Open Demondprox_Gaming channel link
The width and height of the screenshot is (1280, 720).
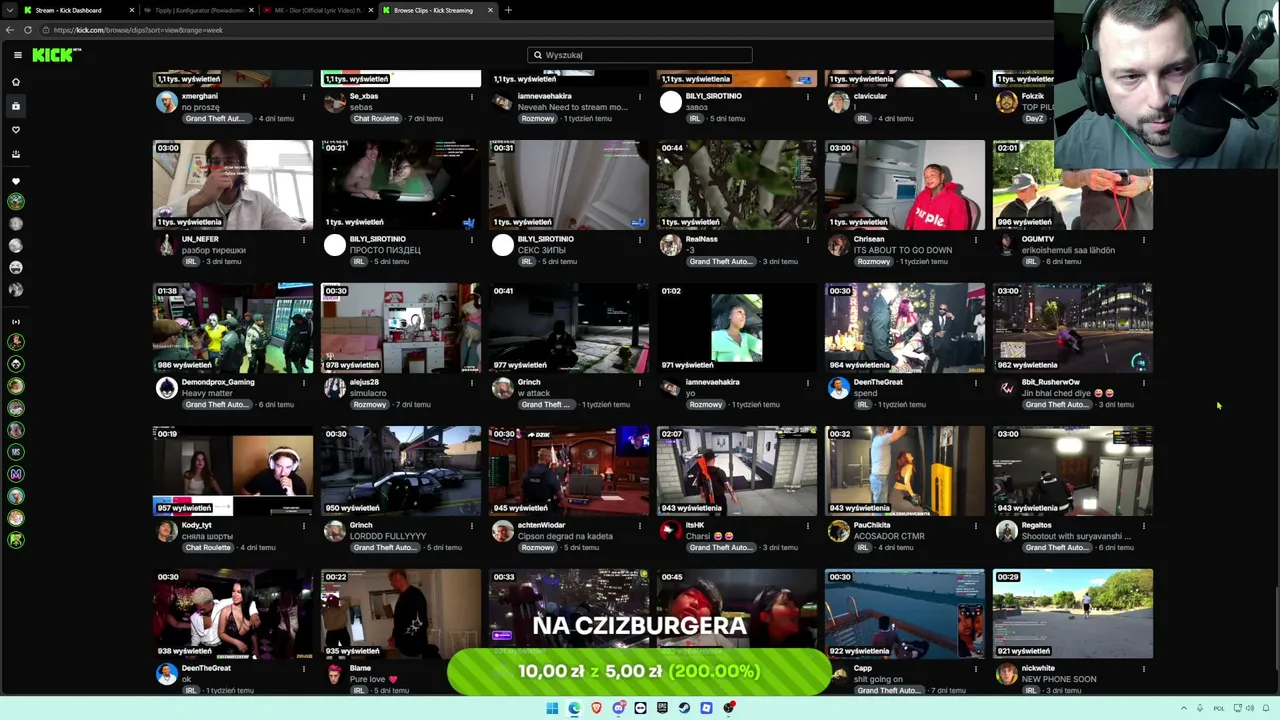coord(218,382)
